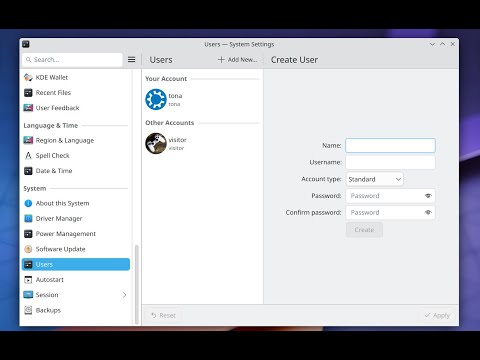
Task: Click the app icon in the title bar
Action: (x=26, y=44)
